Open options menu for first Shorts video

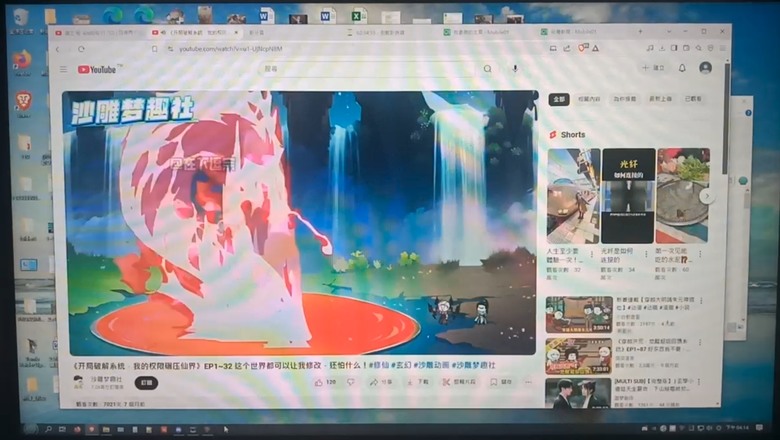[592, 254]
